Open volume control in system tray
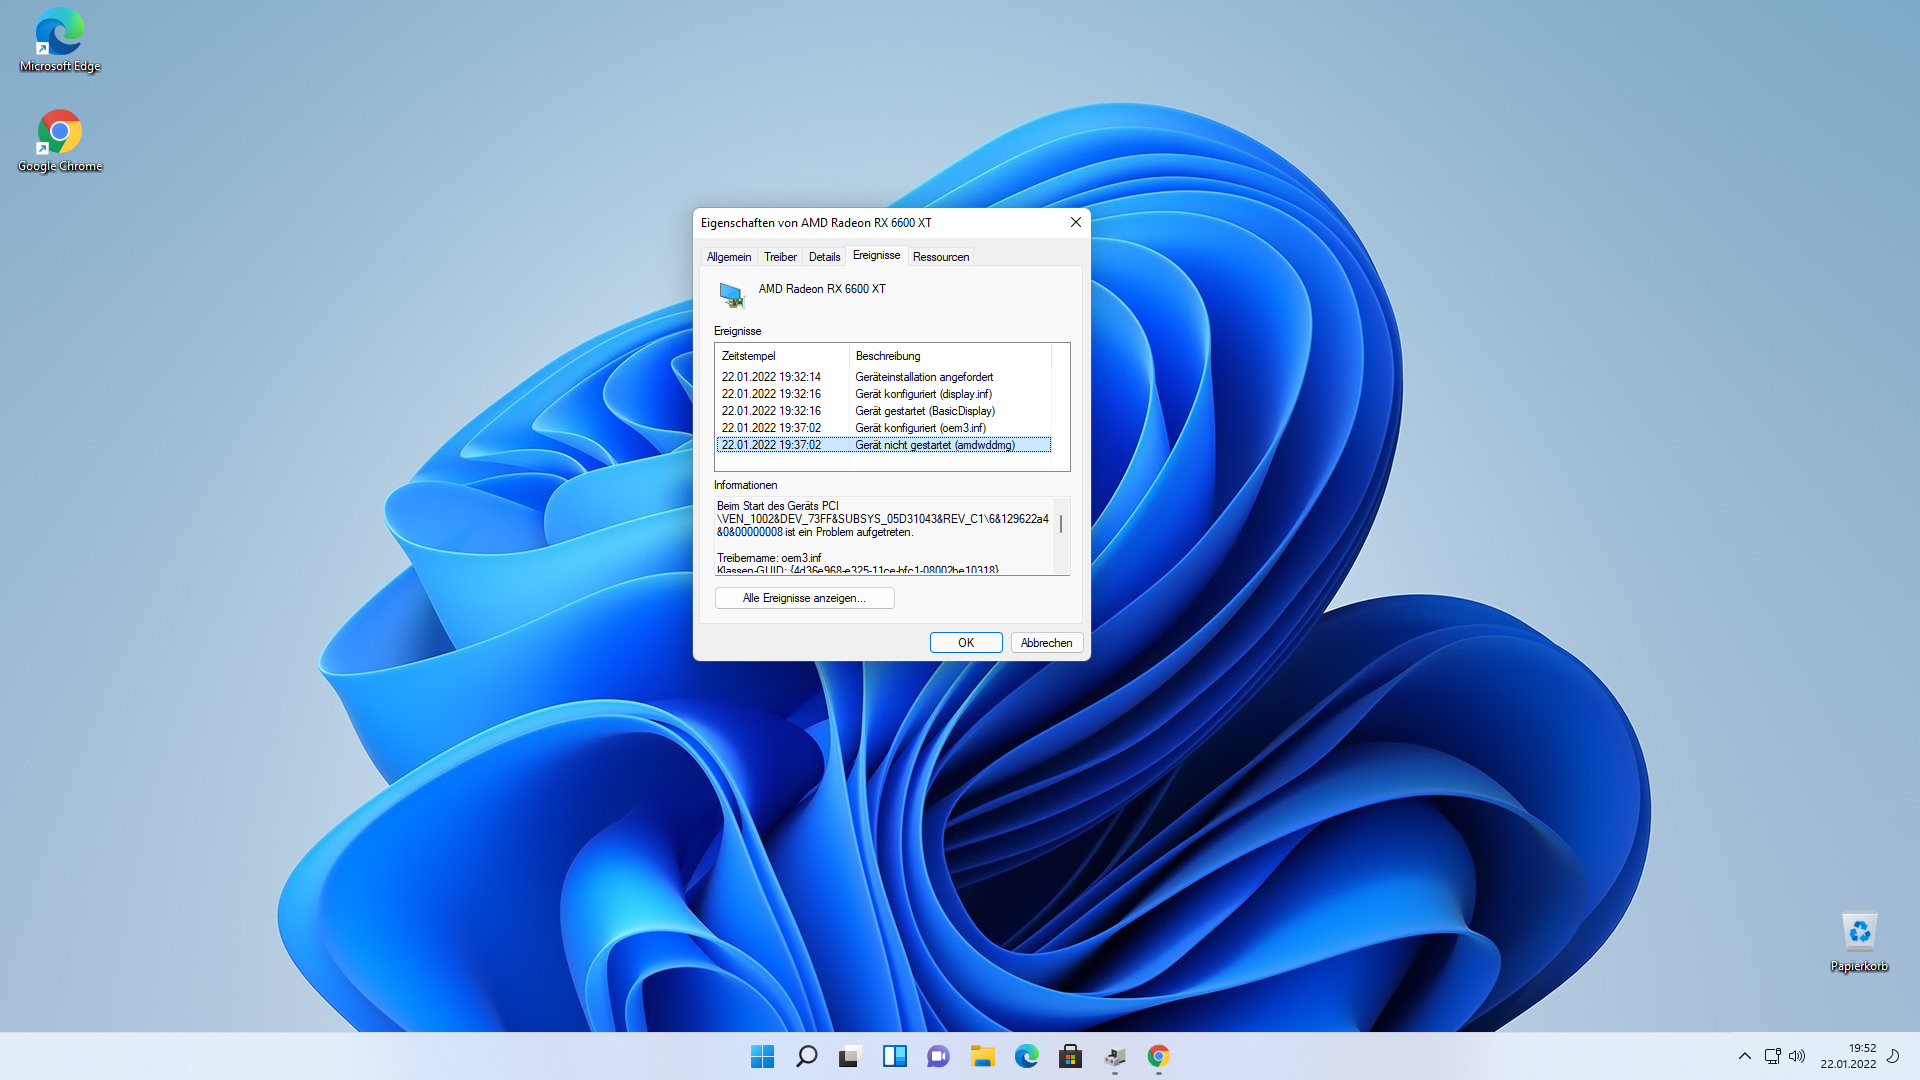Screen dimensions: 1920x1080 (x=1797, y=1056)
